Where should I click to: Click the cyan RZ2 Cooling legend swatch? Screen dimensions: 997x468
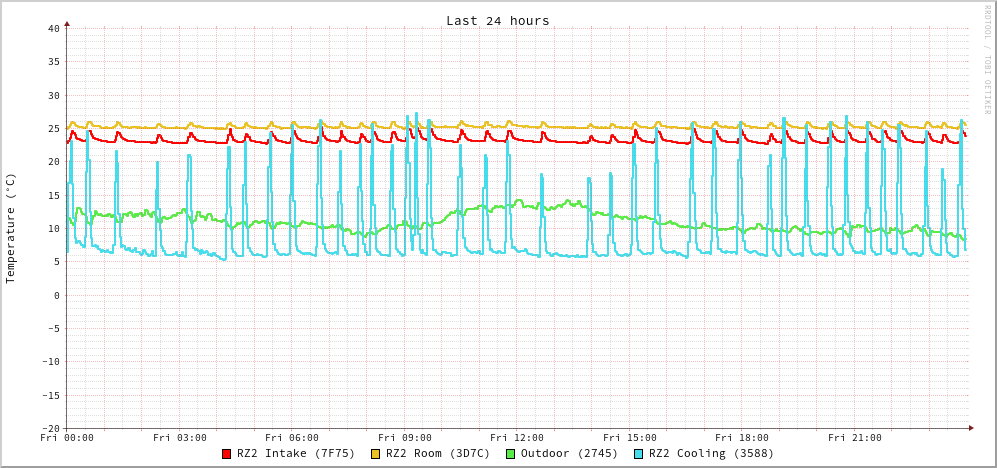639,454
